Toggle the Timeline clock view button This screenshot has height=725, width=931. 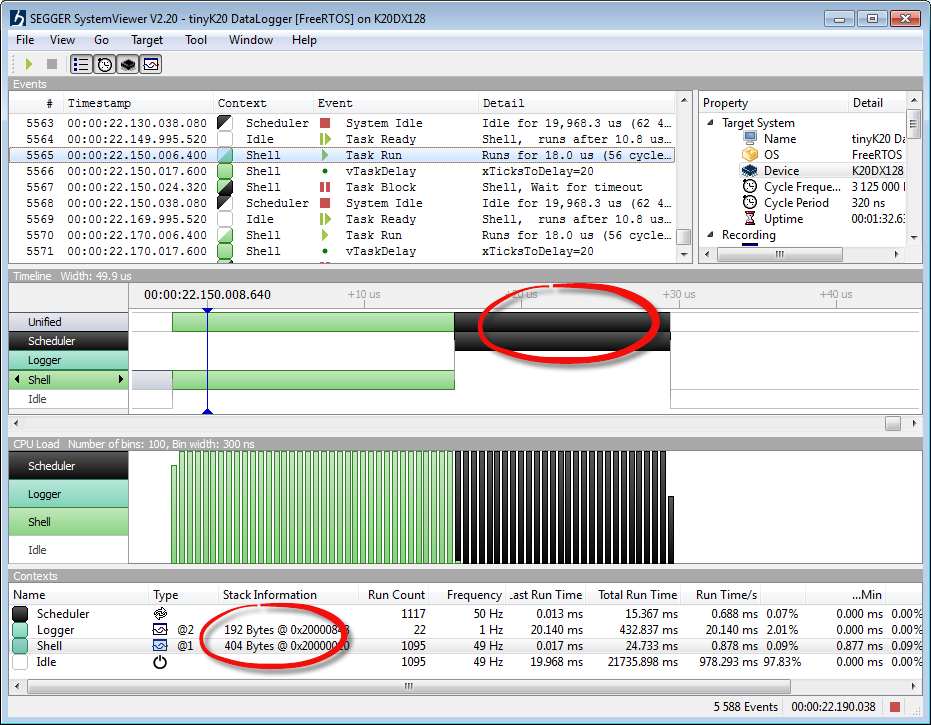click(x=105, y=64)
